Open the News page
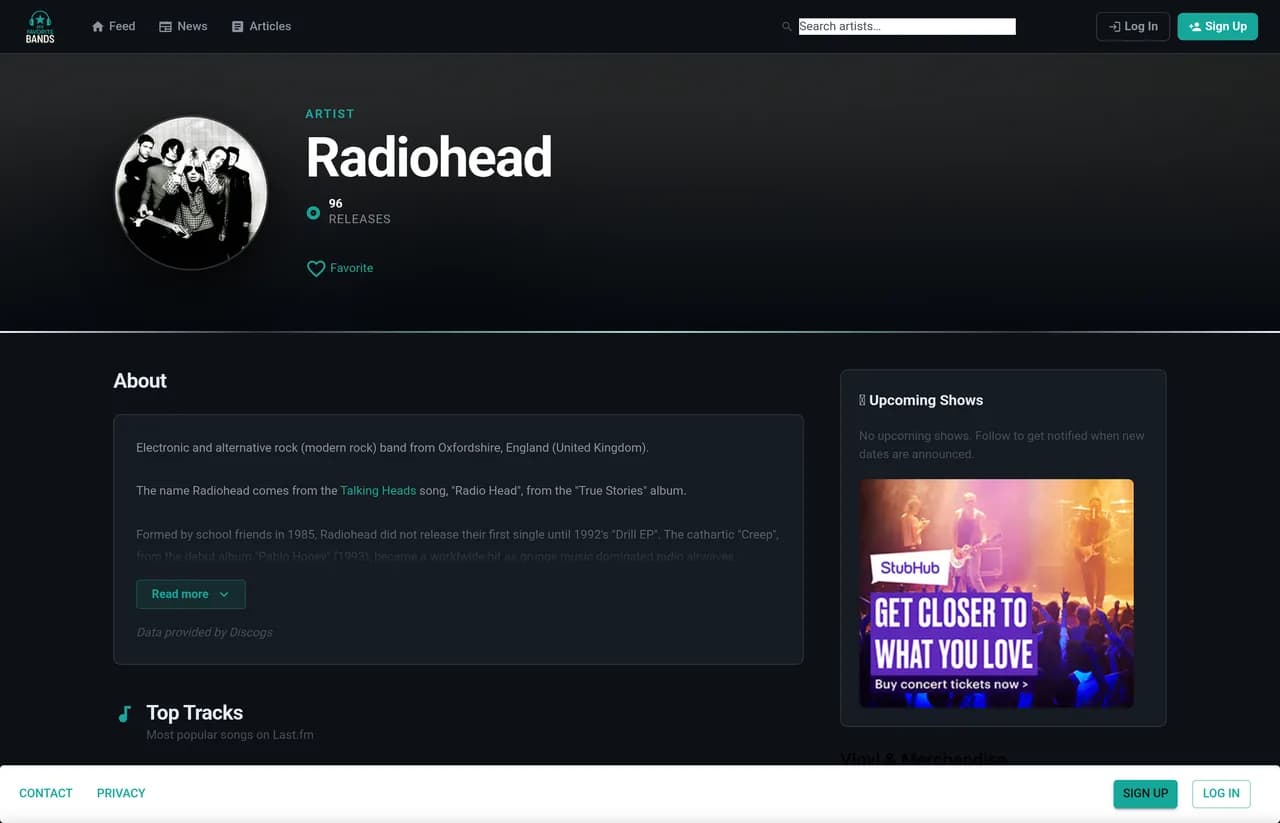Viewport: 1280px width, 823px height. [183, 26]
